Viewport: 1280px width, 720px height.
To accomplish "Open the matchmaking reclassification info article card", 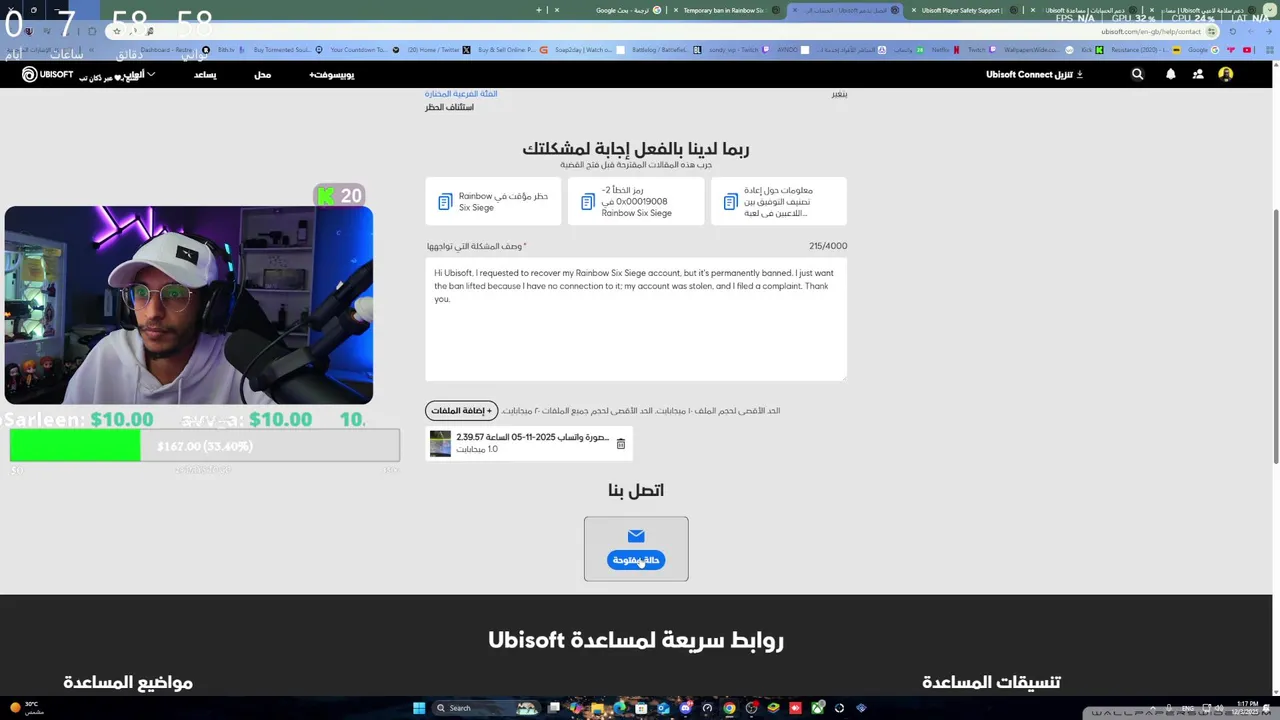I will (x=779, y=202).
